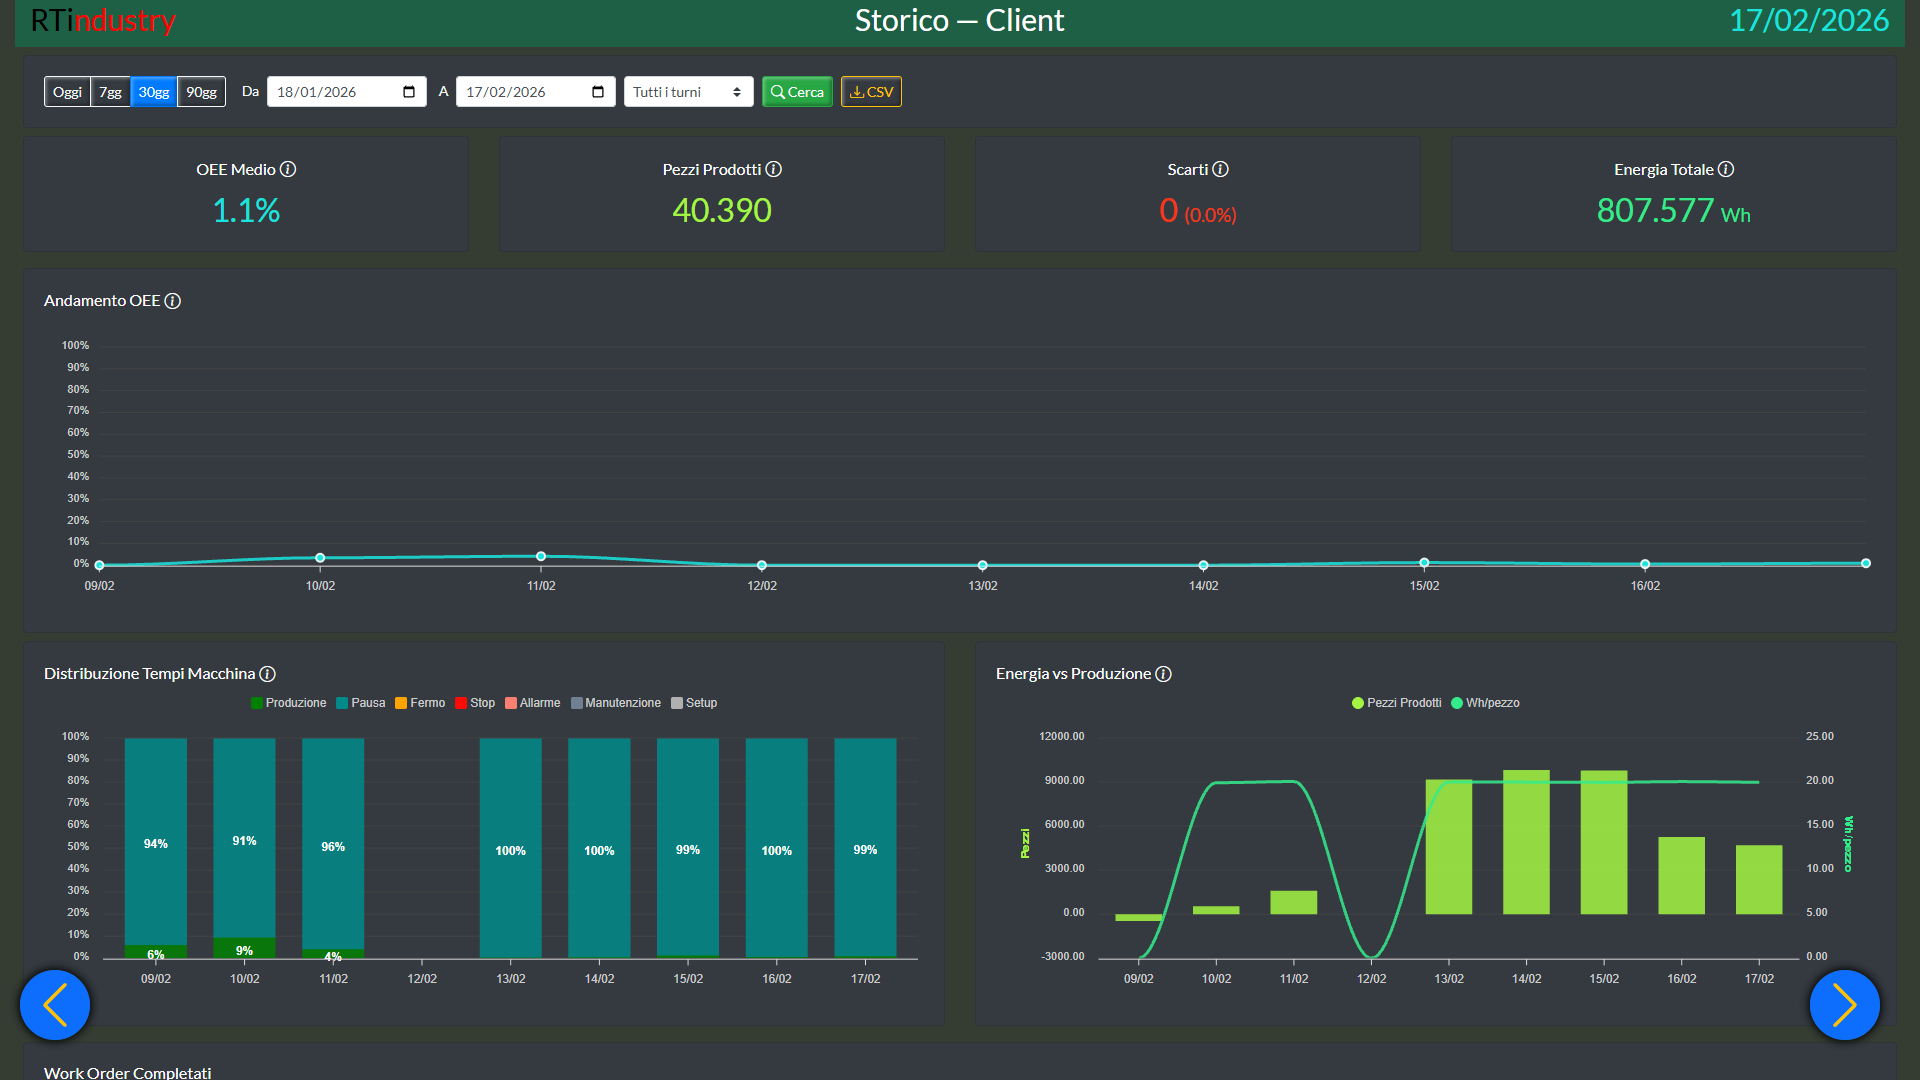The image size is (1920, 1080).
Task: Click the Storico — Client page title
Action: click(959, 20)
